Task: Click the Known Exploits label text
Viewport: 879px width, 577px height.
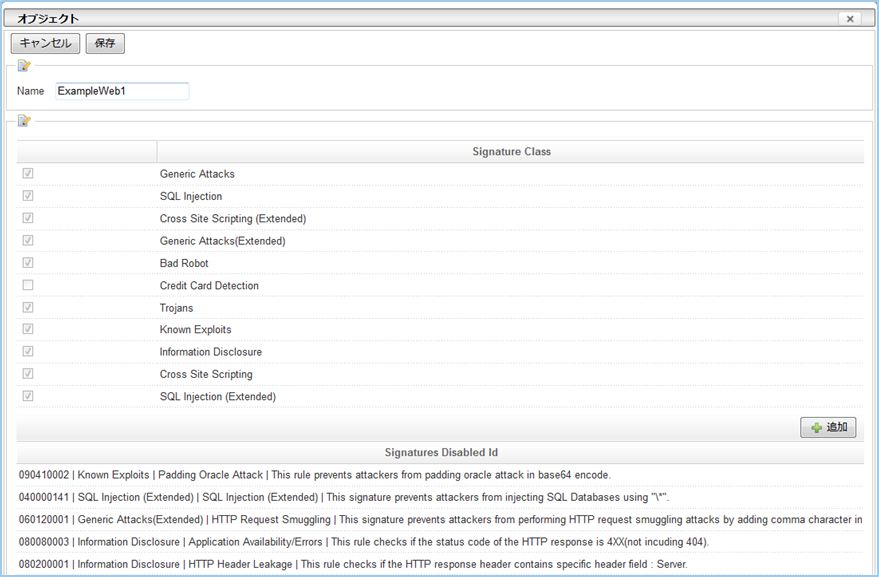Action: pos(195,330)
